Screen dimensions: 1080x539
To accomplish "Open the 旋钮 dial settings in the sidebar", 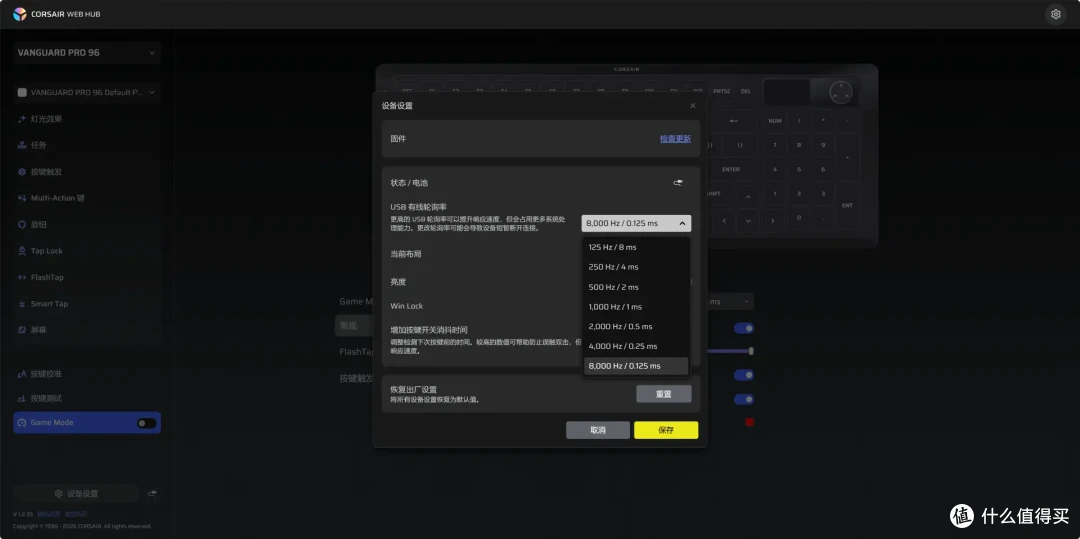I will point(87,224).
